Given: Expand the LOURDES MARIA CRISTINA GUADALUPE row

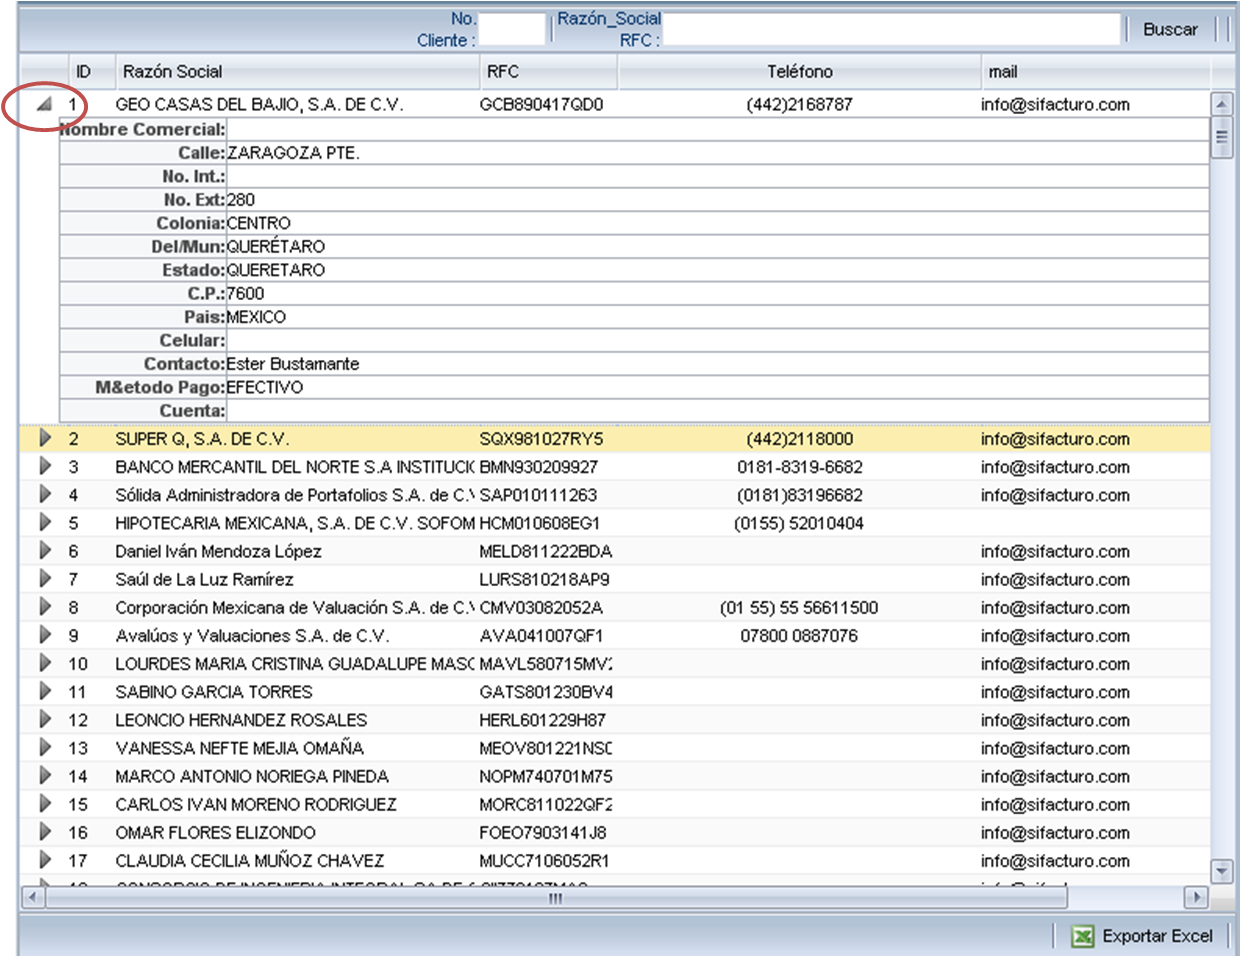Looking at the screenshot, I should (45, 663).
